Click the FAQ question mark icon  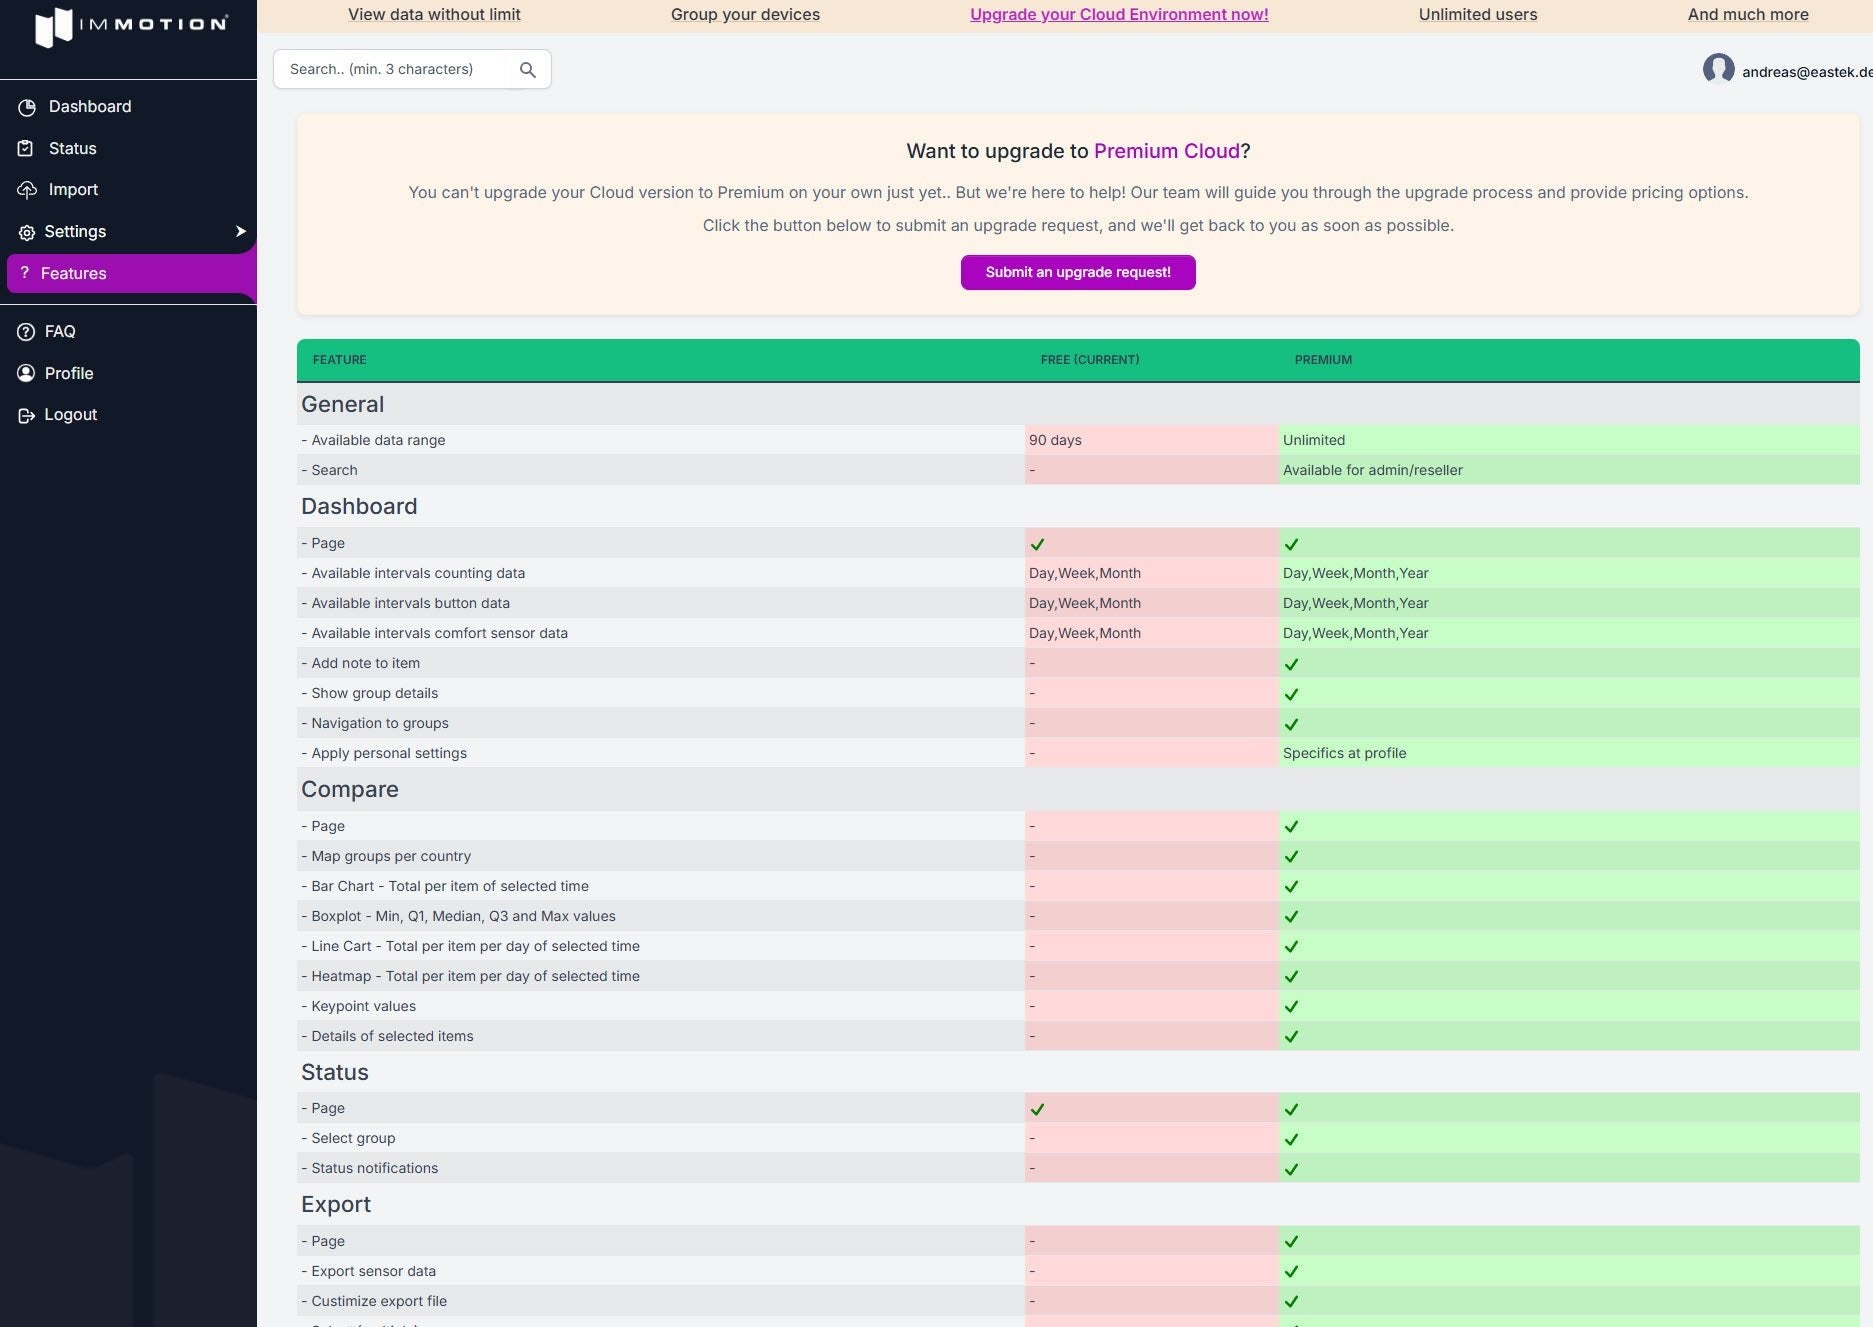tap(26, 332)
